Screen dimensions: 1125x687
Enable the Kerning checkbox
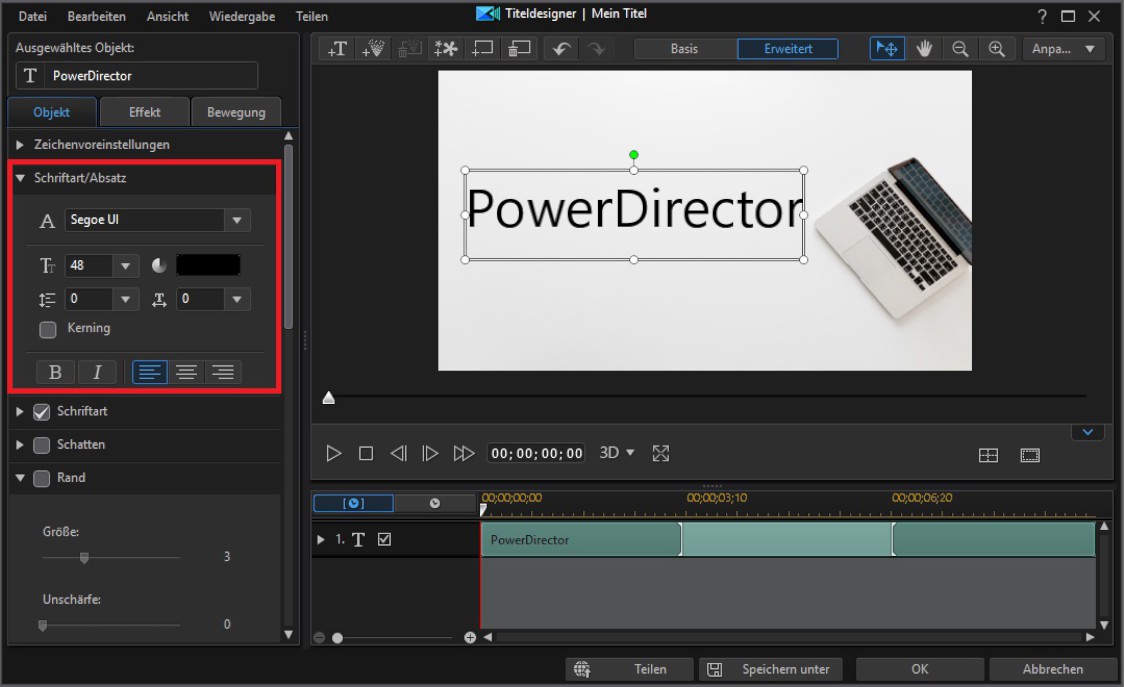(48, 330)
